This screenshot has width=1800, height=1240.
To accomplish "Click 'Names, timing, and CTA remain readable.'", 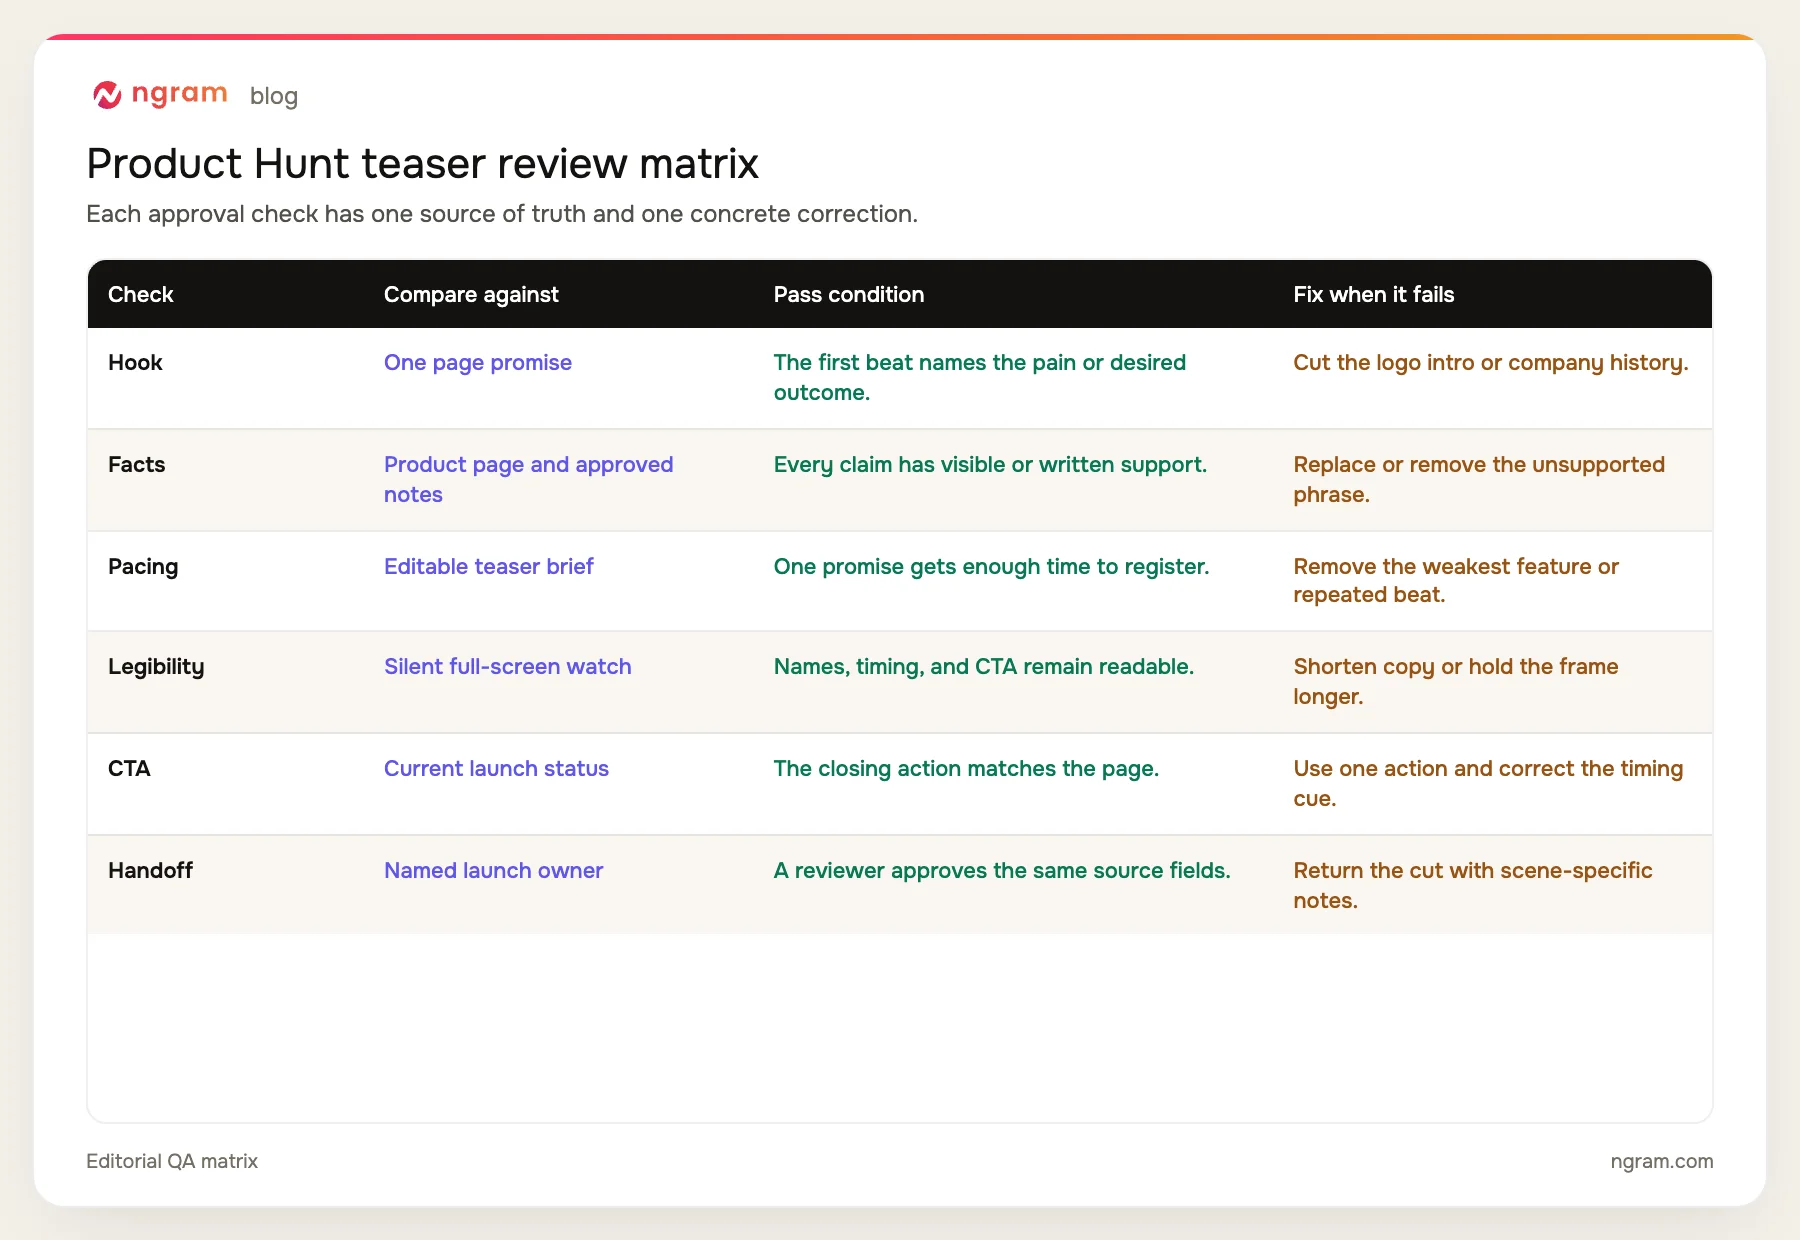I will pos(984,666).
